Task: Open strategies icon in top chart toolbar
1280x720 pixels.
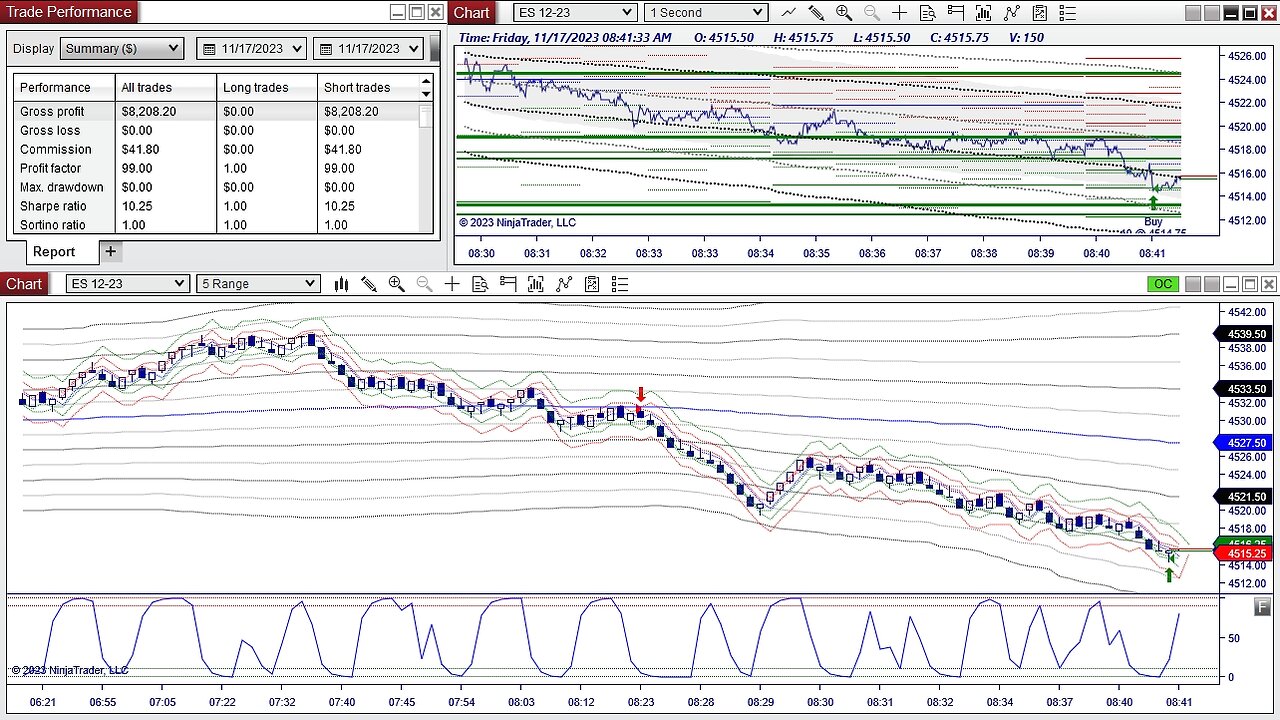Action: click(x=1039, y=13)
